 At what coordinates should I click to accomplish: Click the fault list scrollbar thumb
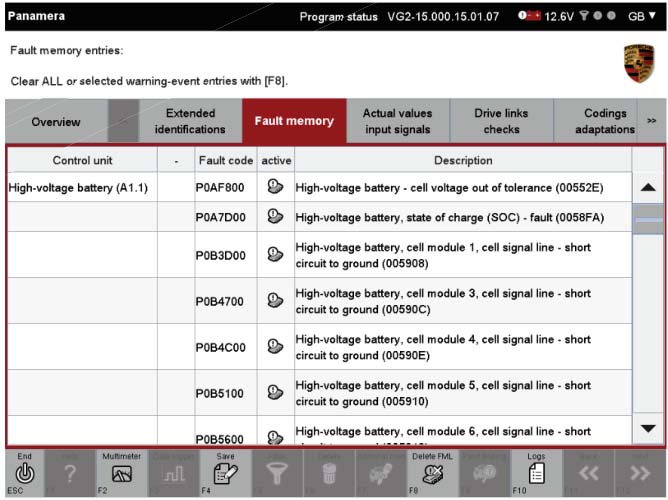tap(648, 219)
